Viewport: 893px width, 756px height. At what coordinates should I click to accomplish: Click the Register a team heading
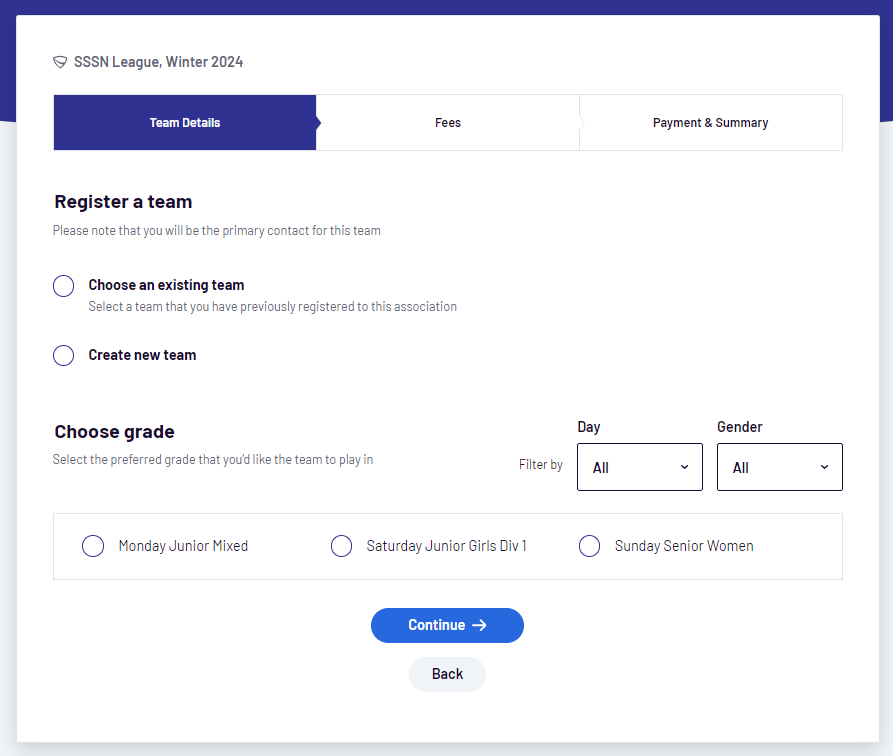pos(123,202)
